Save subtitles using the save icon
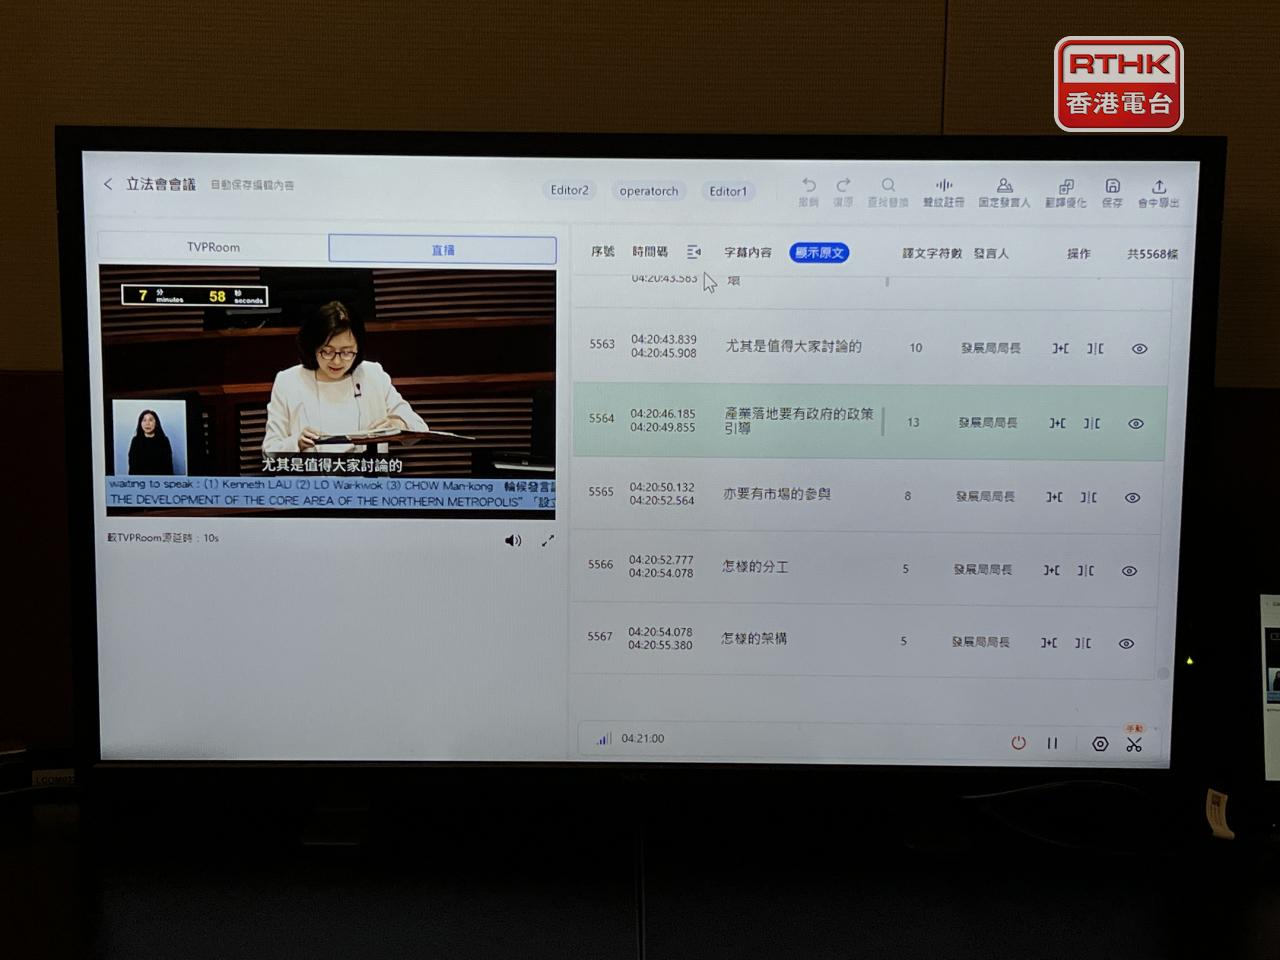 point(1112,187)
